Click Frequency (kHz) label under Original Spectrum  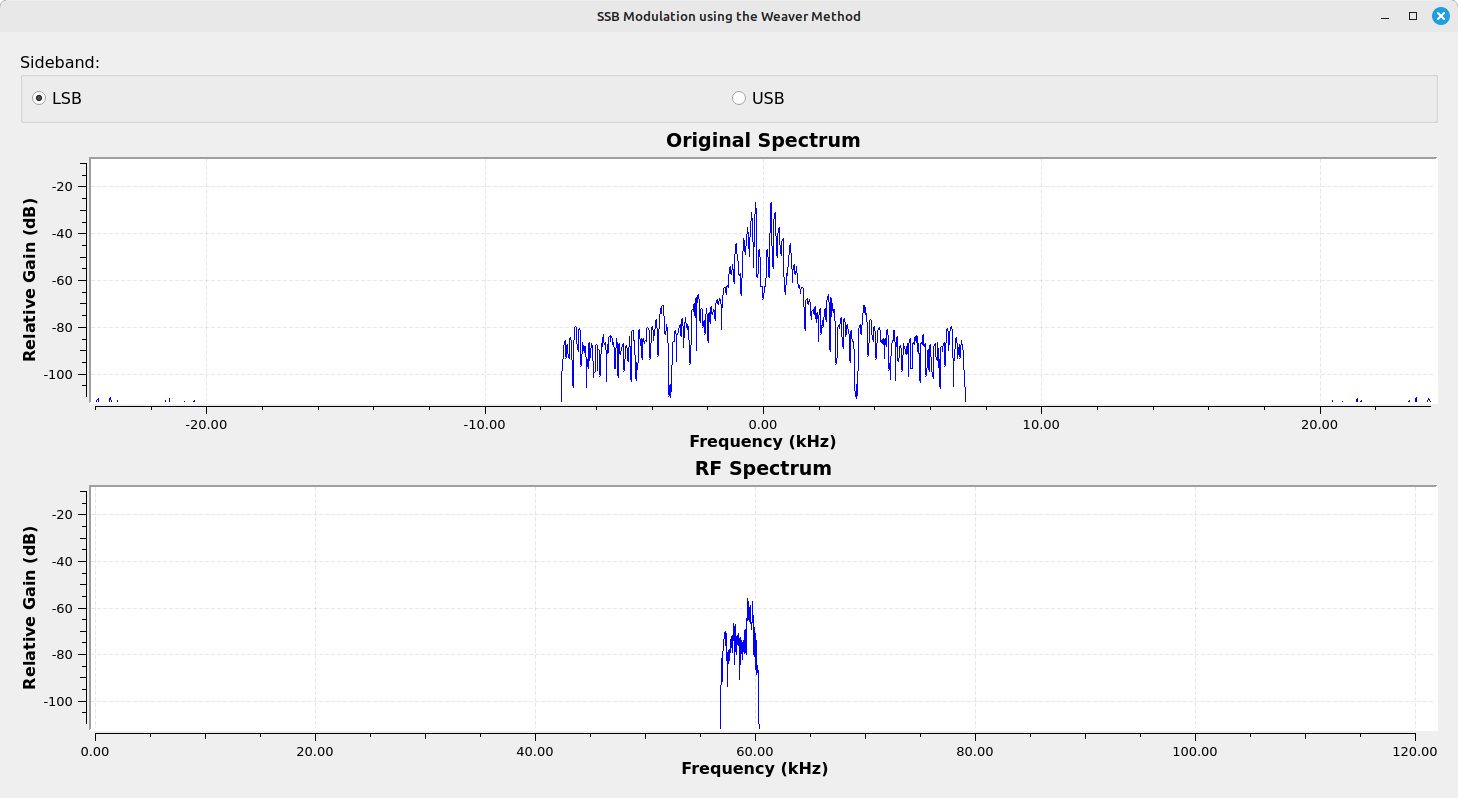tap(763, 441)
